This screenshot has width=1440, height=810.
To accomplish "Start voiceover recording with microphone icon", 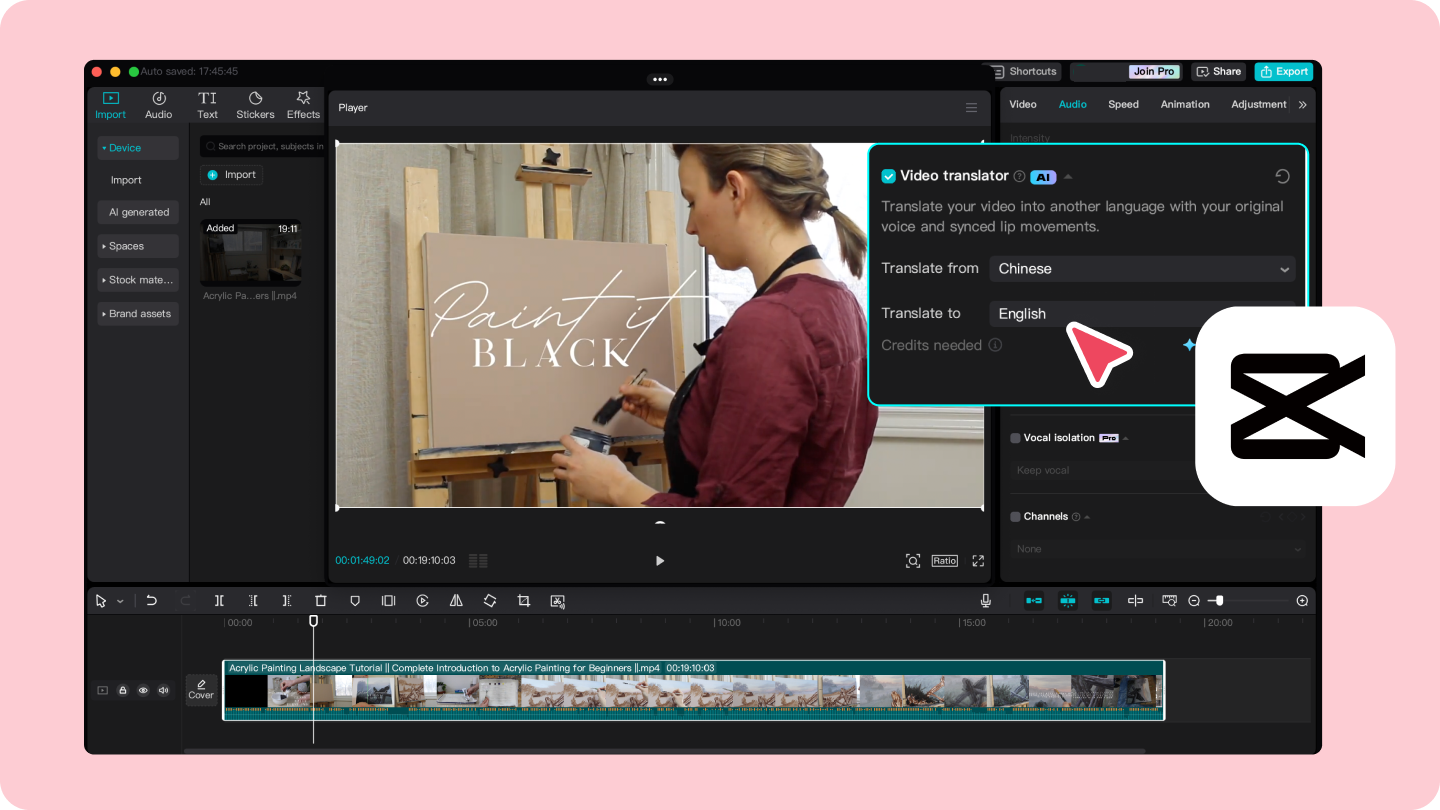I will (x=986, y=601).
